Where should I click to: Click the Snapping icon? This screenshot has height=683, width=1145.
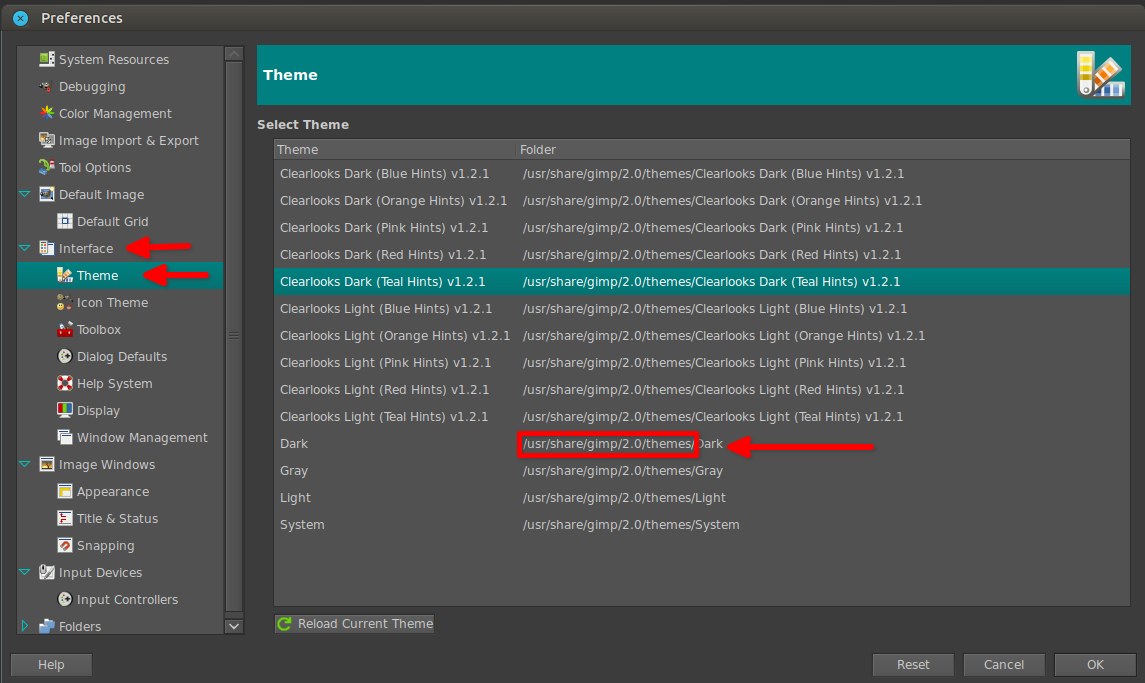(65, 546)
